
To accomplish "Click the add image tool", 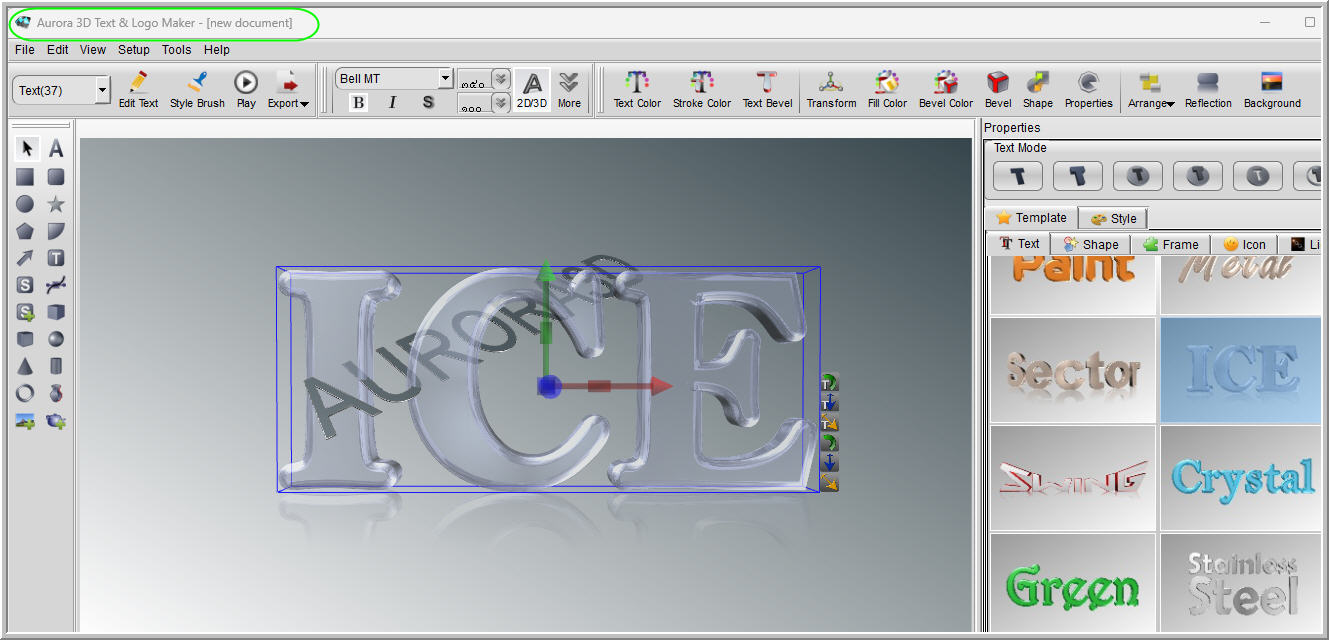I will point(26,421).
